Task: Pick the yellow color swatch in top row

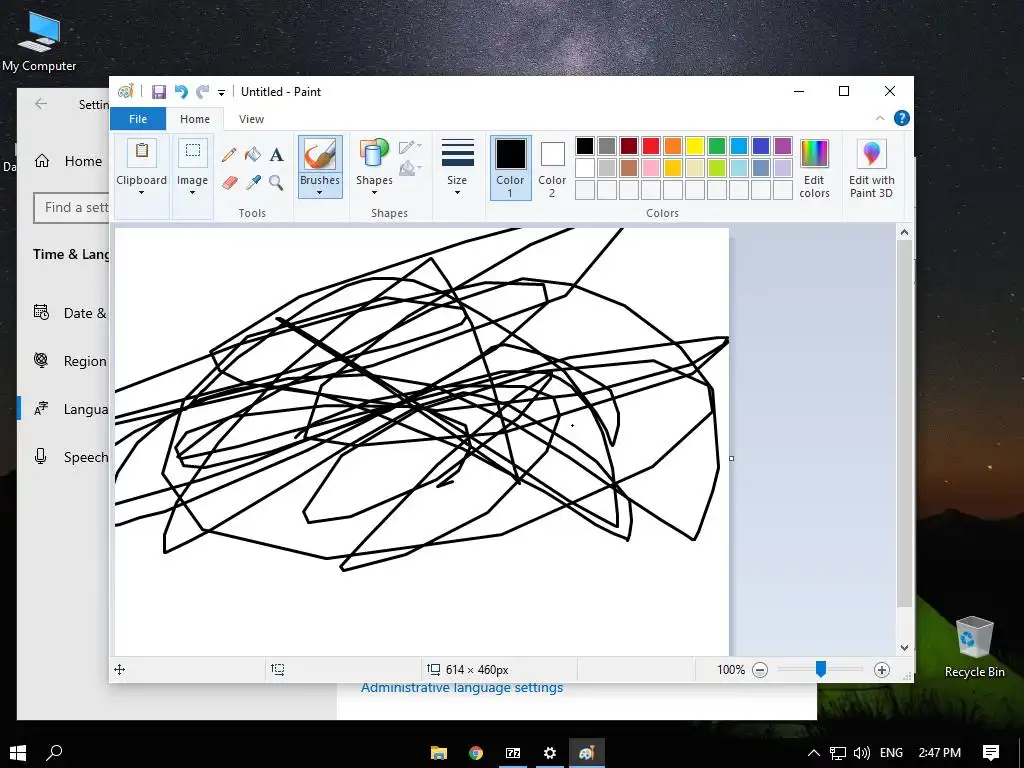Action: [x=695, y=146]
